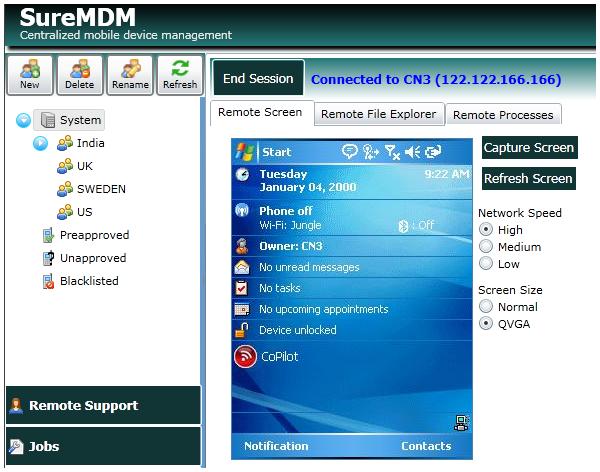
Task: Expand the India group arrow
Action: [x=40, y=143]
